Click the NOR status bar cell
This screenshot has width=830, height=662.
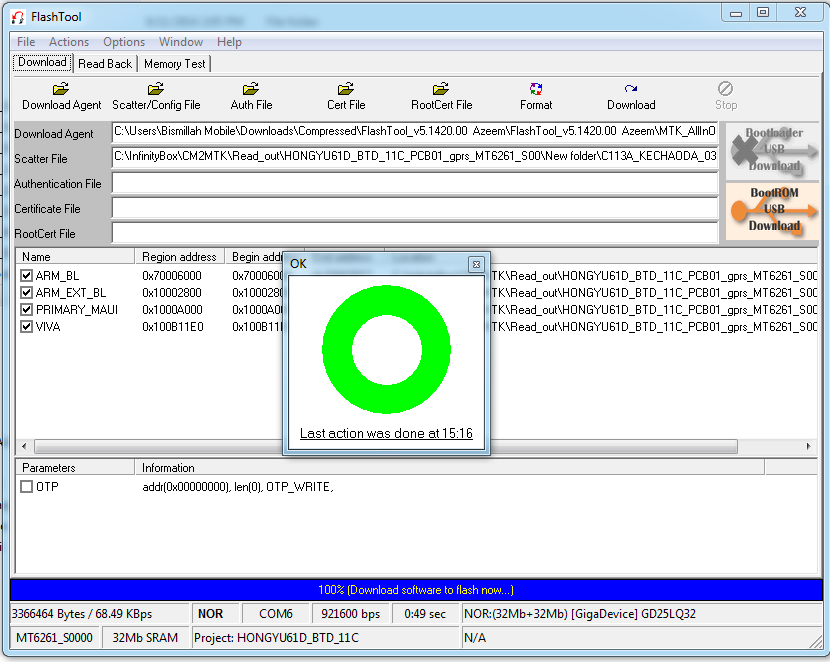point(214,614)
